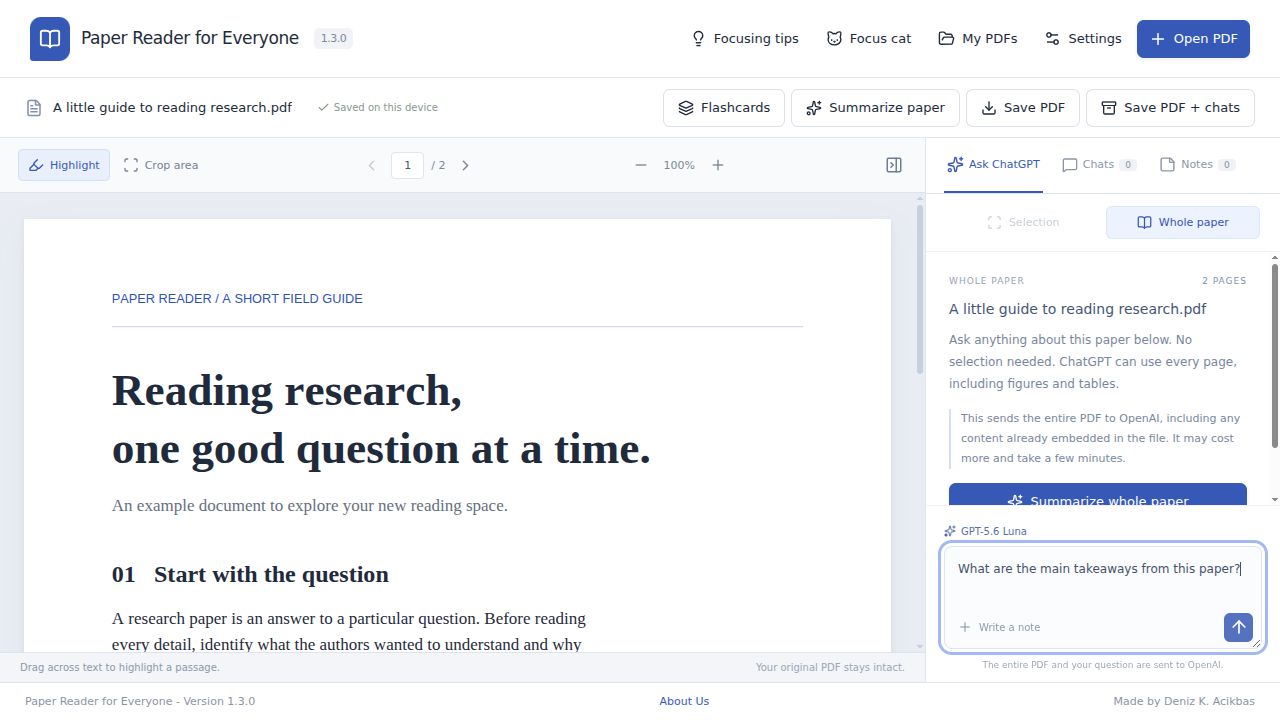This screenshot has width=1280, height=720.
Task: Select the Whole paper mode
Action: coord(1183,222)
